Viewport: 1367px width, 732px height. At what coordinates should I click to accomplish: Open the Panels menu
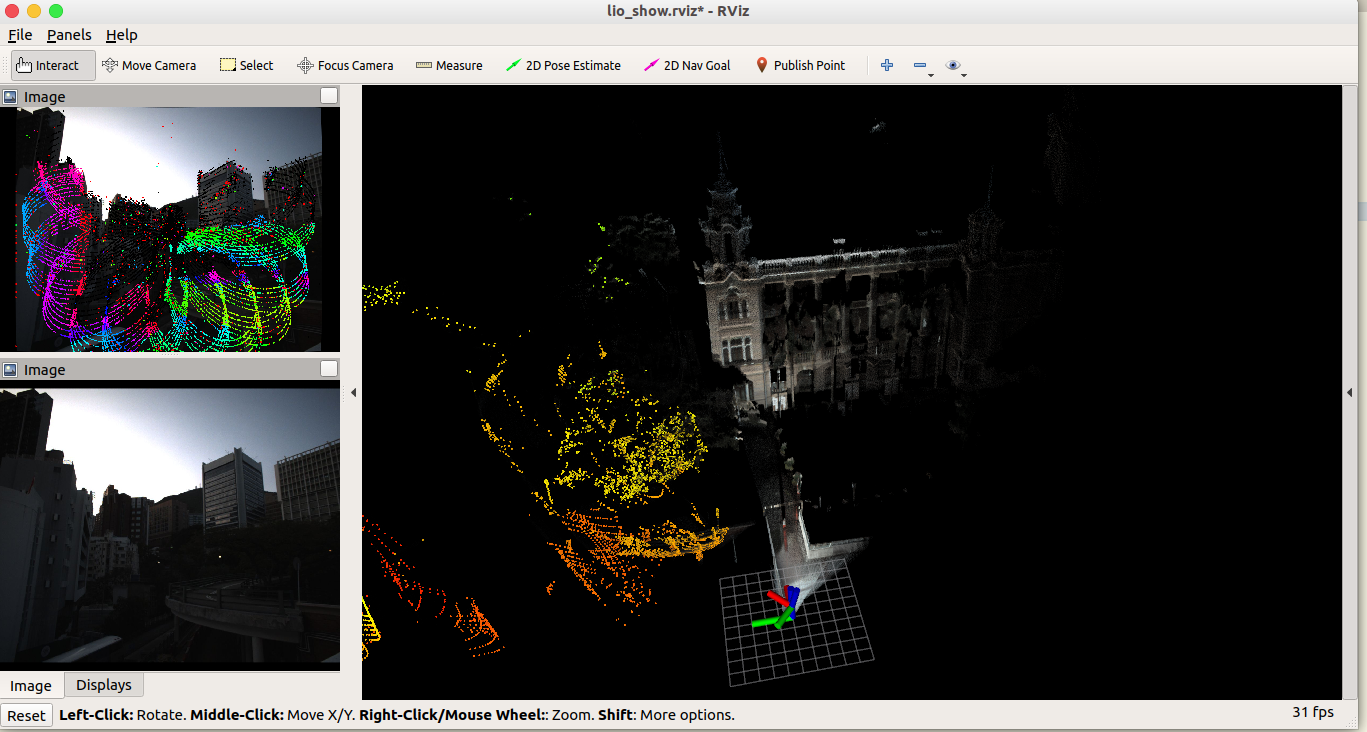point(69,35)
